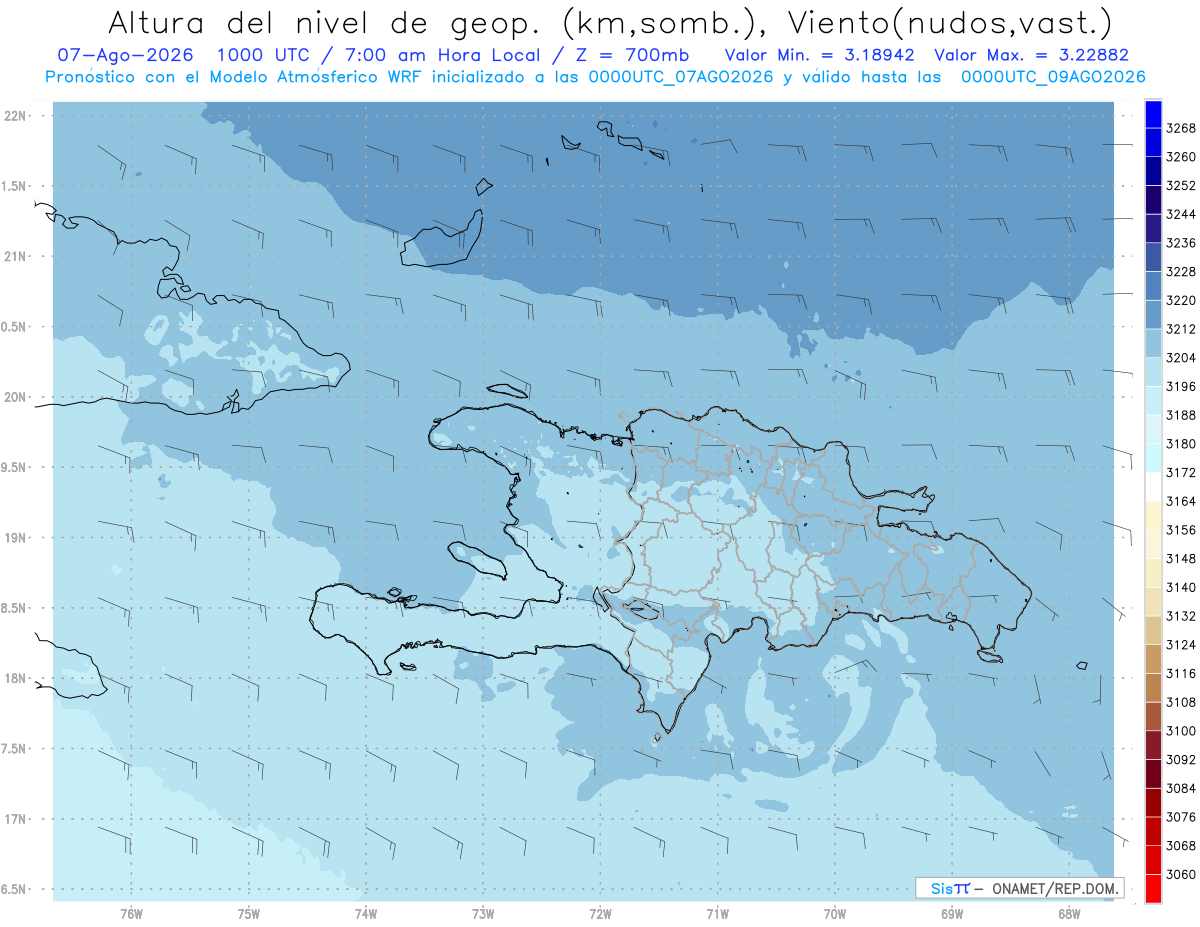Pick the colorbar swatch between 3196 and 3188
The width and height of the screenshot is (1200, 927).
1153,400
